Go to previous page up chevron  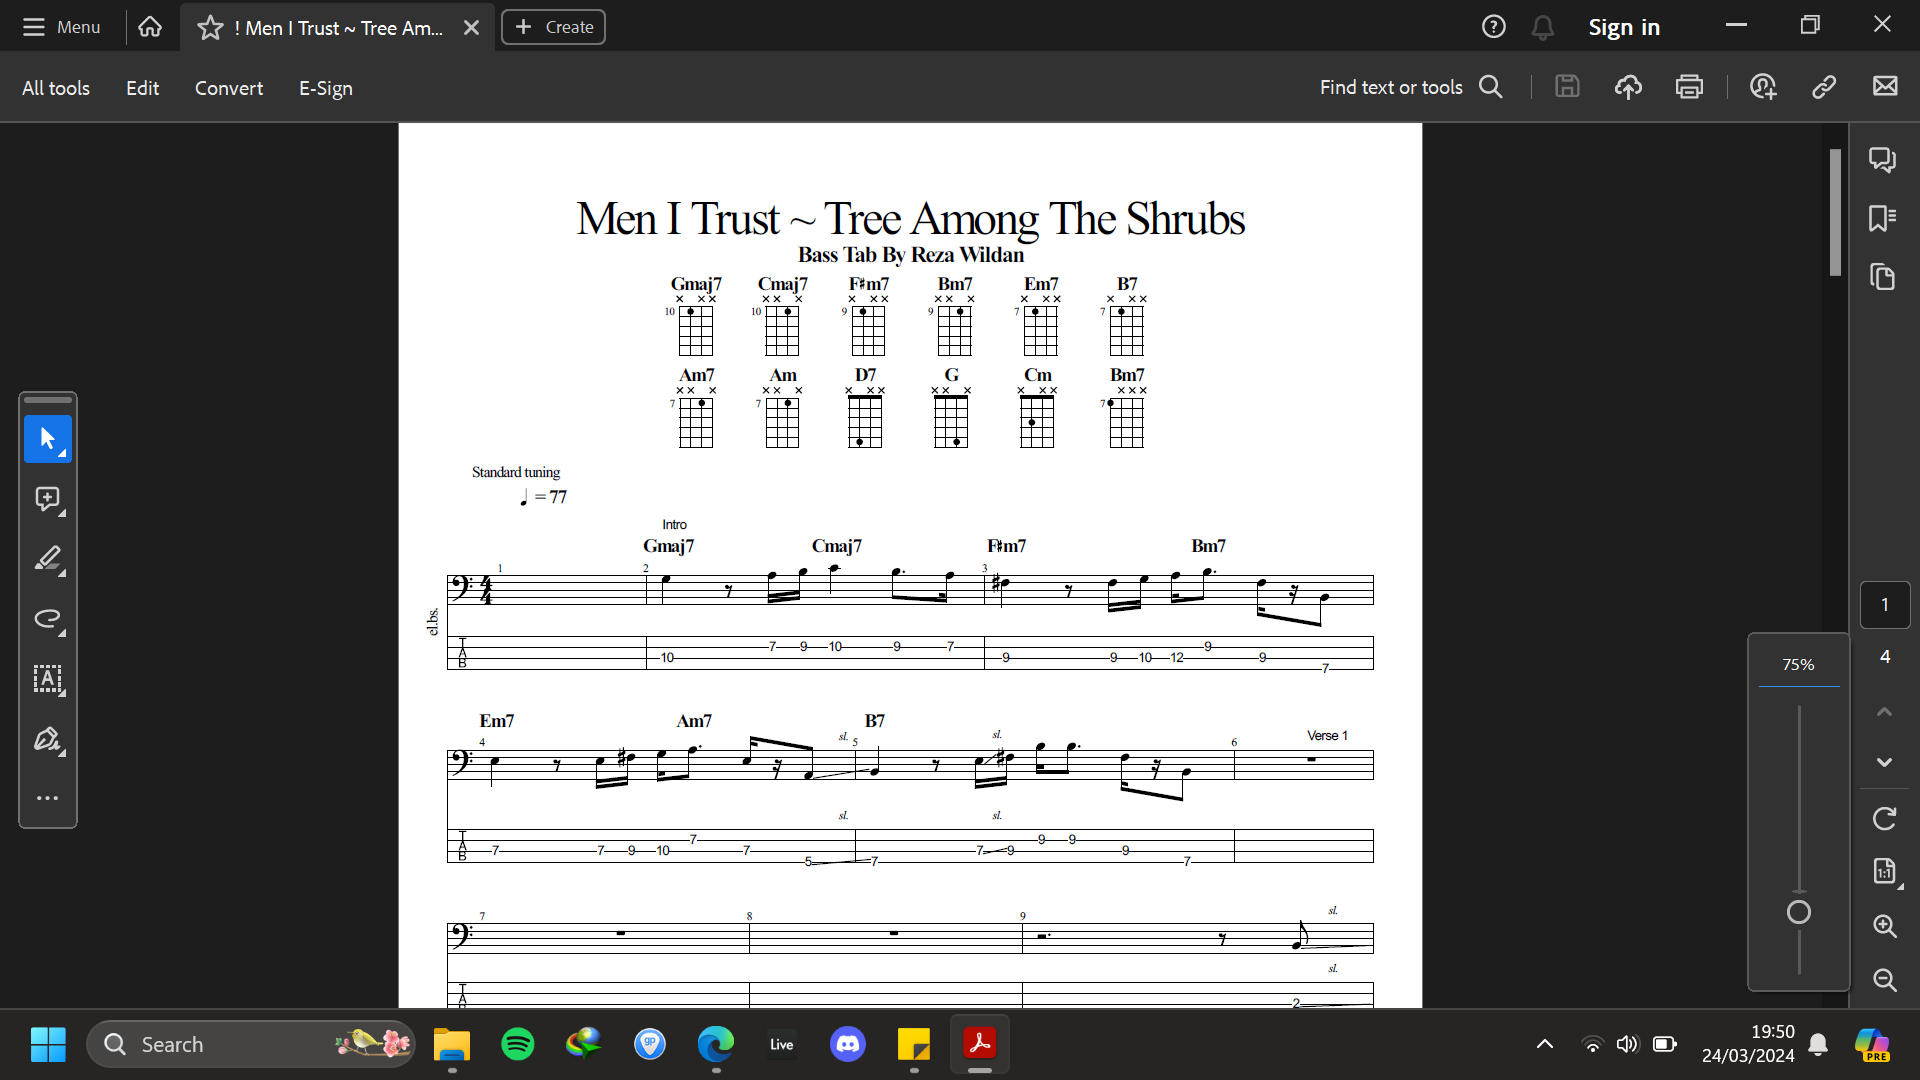(x=1884, y=712)
